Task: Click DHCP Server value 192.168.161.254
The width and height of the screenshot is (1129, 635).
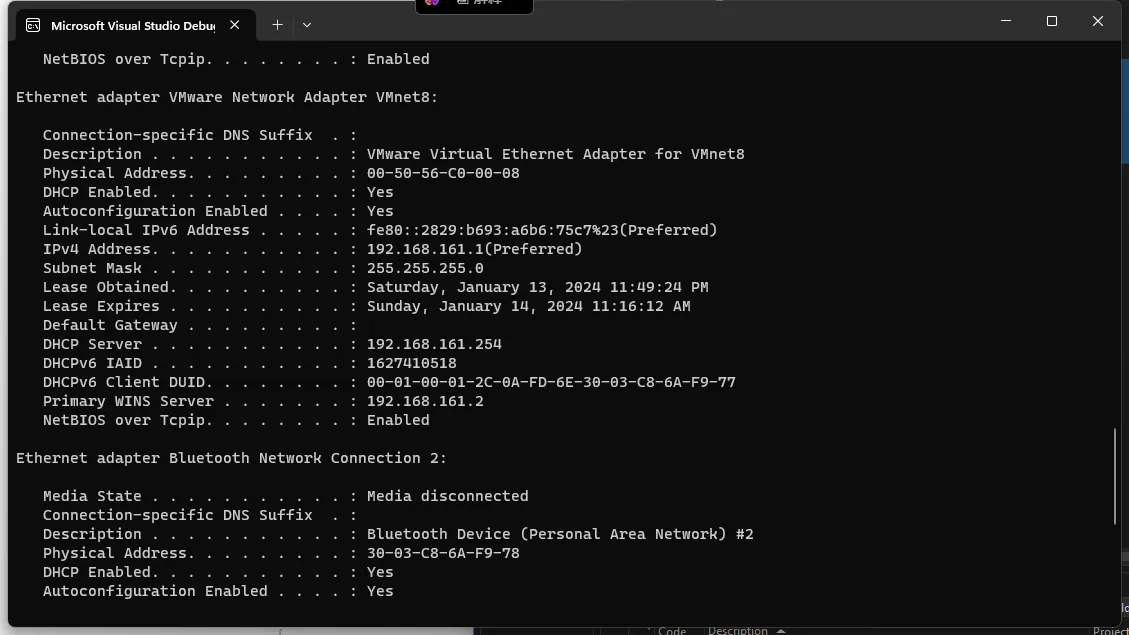Action: (434, 344)
